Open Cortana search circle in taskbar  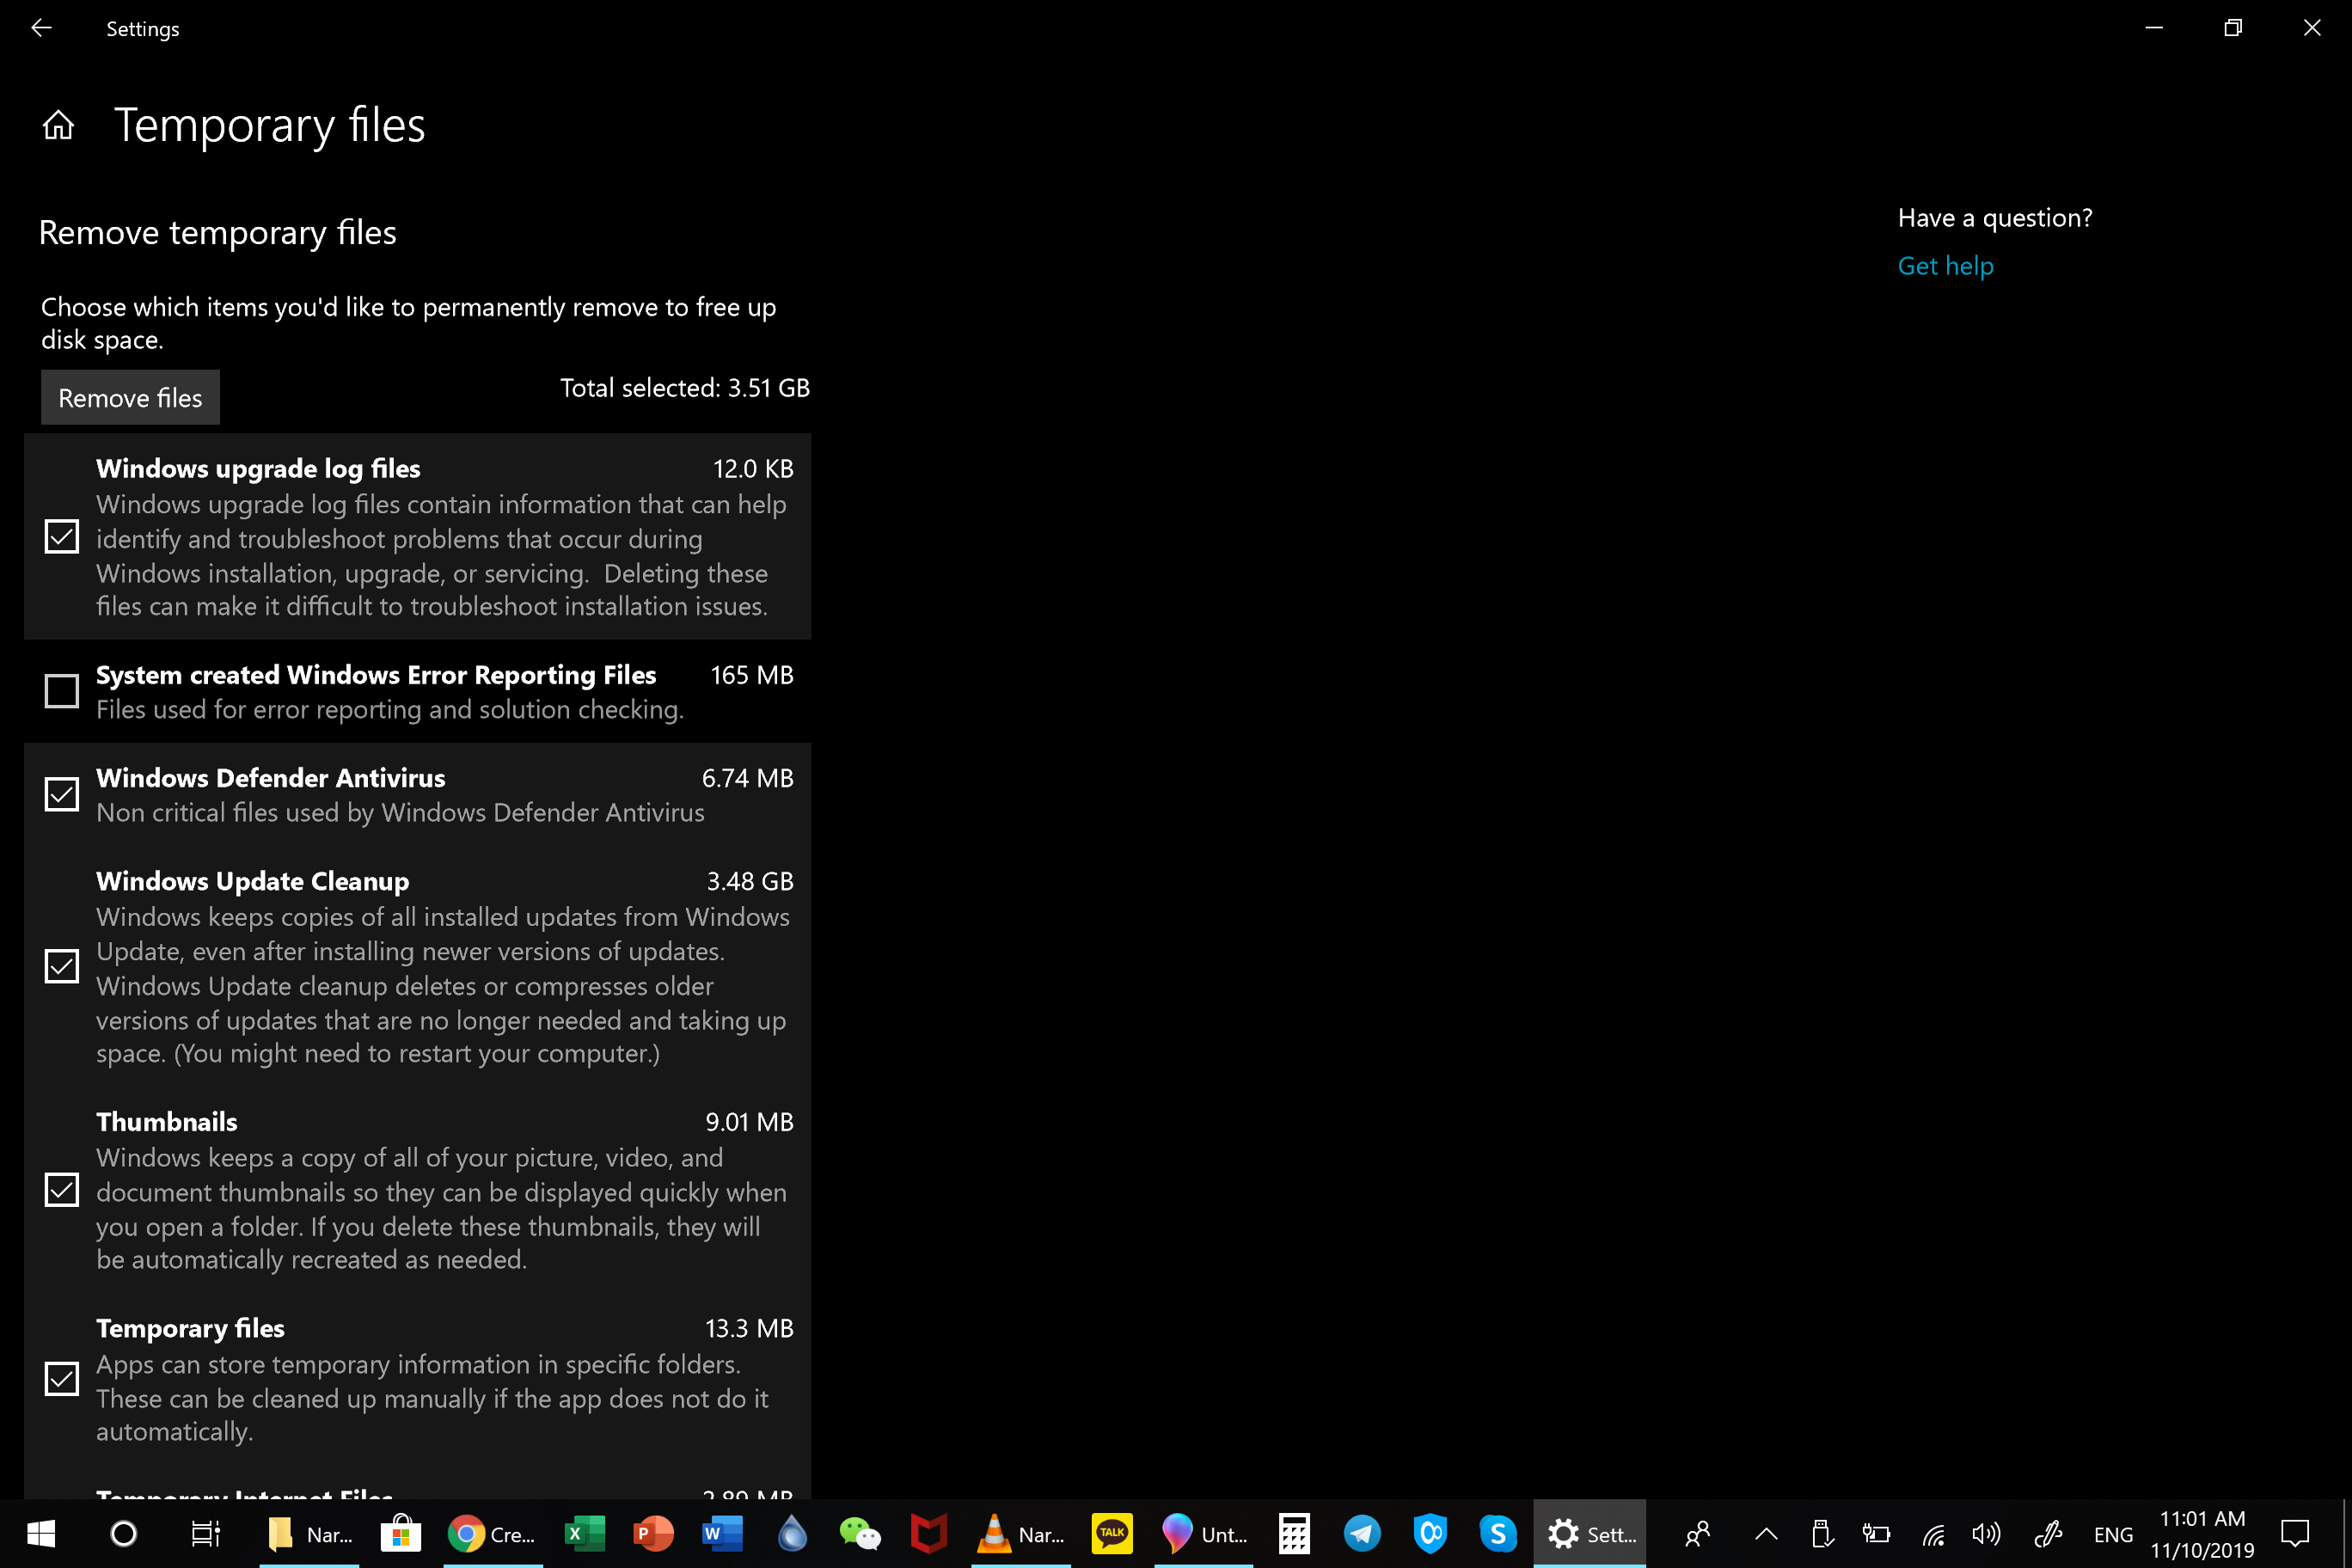pos(123,1534)
